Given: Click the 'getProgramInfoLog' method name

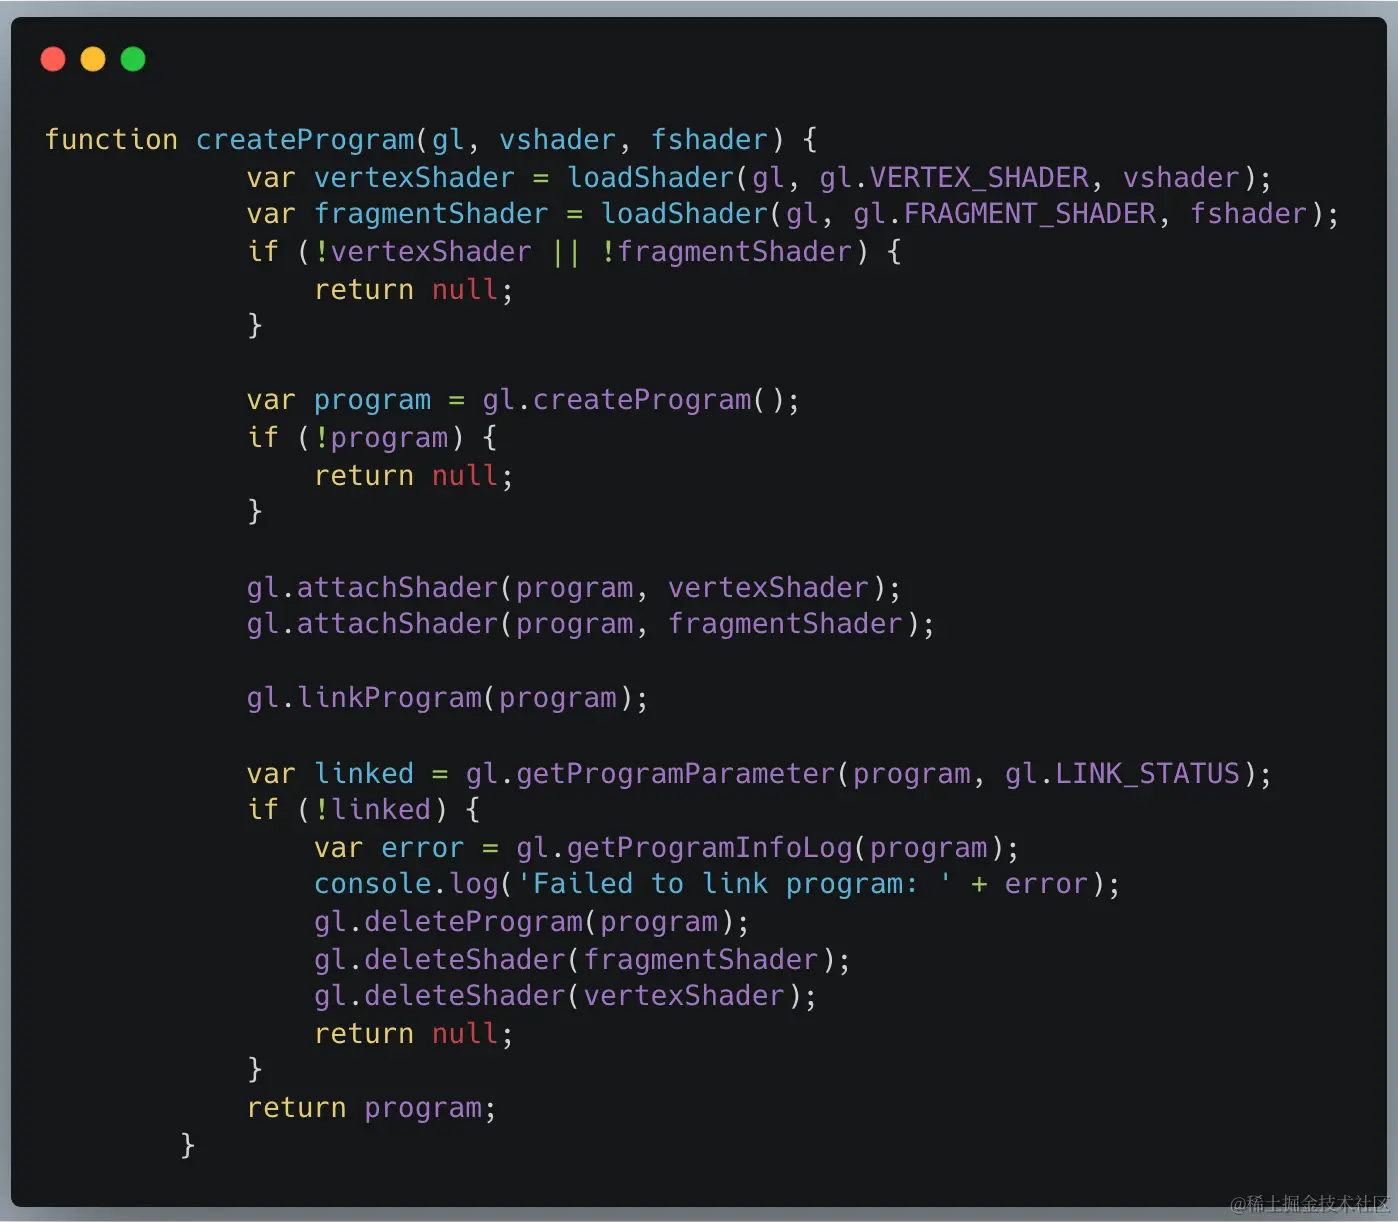Looking at the screenshot, I should [709, 848].
